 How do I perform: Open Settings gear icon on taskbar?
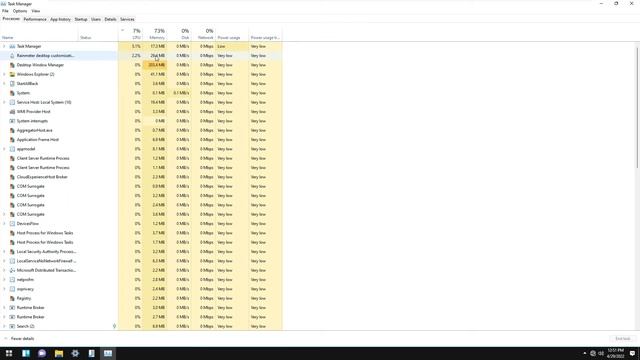75,353
